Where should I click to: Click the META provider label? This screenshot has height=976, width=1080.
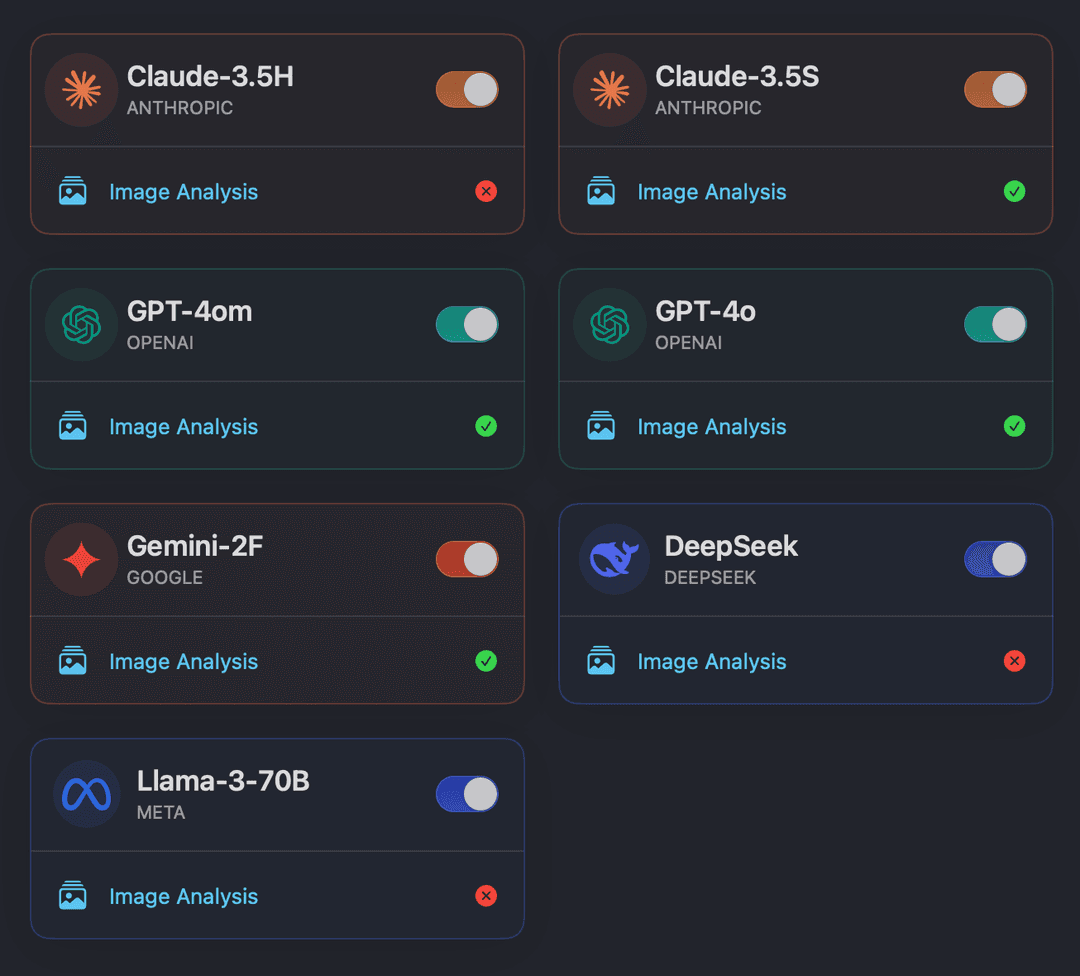pyautogui.click(x=160, y=813)
